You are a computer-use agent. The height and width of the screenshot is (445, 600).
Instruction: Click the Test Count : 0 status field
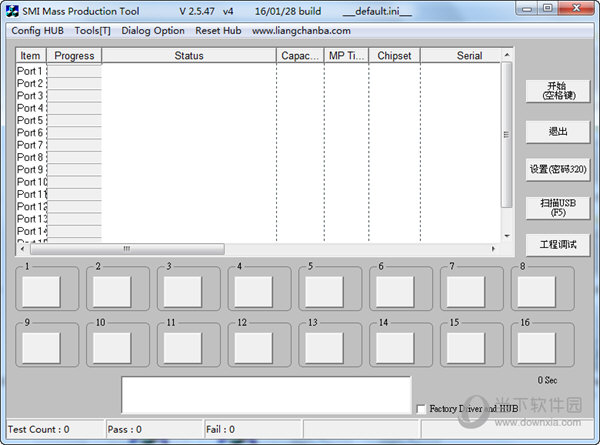pyautogui.click(x=55, y=429)
